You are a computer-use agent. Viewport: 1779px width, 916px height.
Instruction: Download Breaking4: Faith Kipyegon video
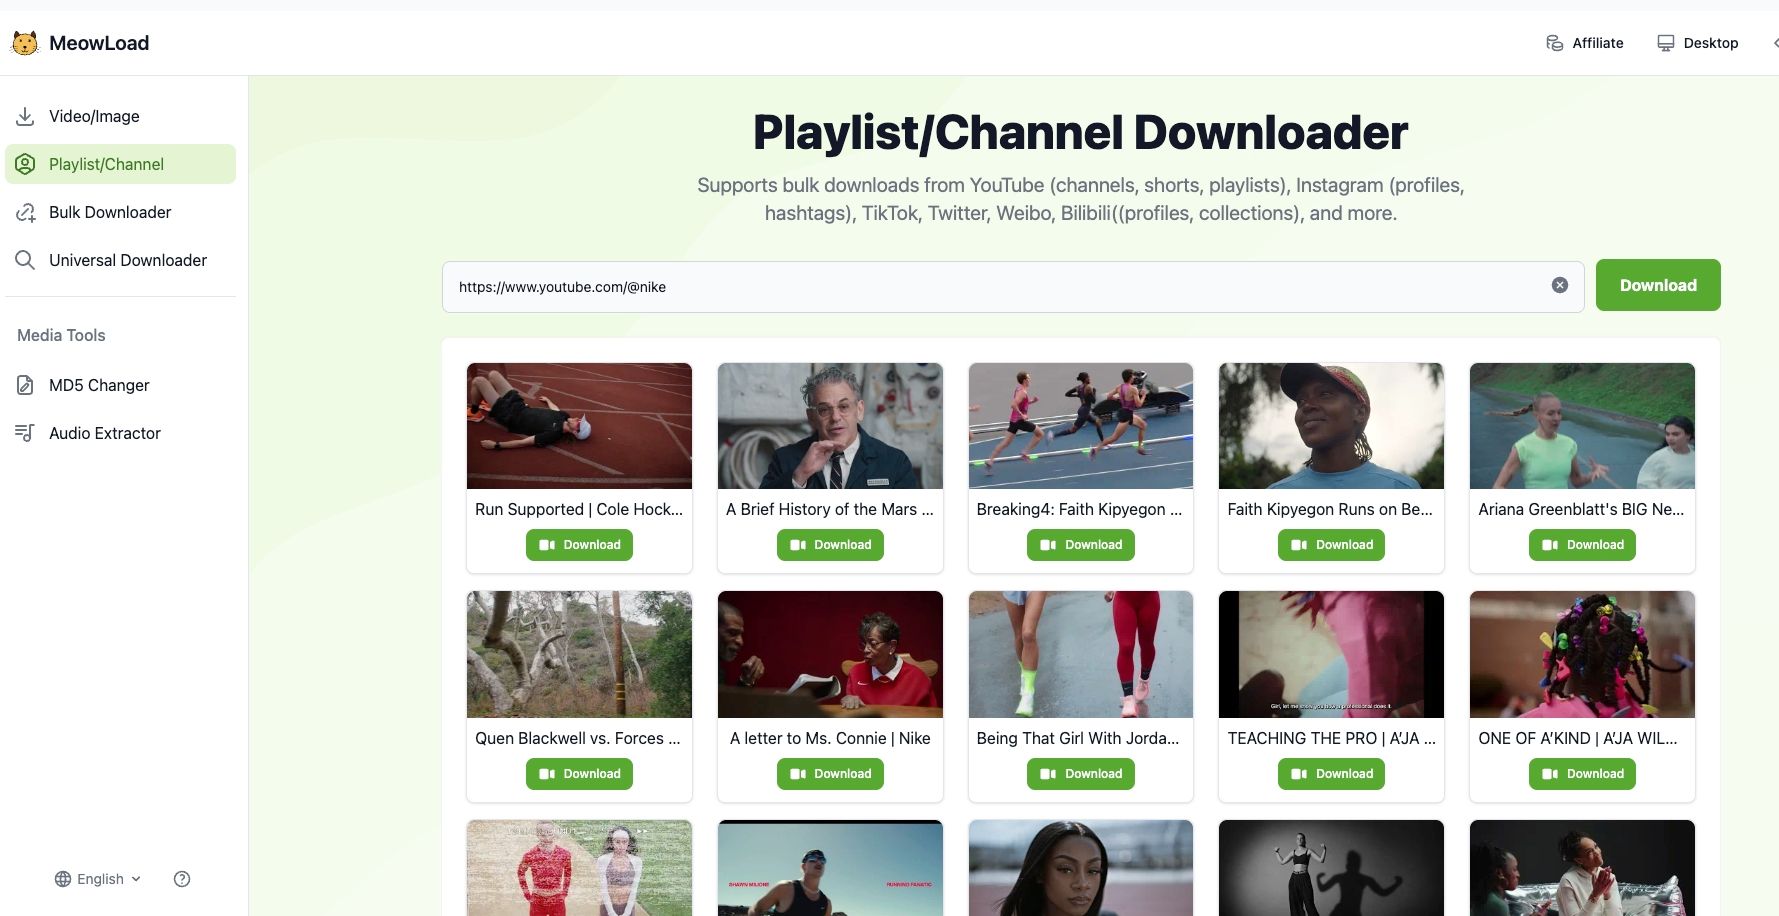(x=1081, y=545)
